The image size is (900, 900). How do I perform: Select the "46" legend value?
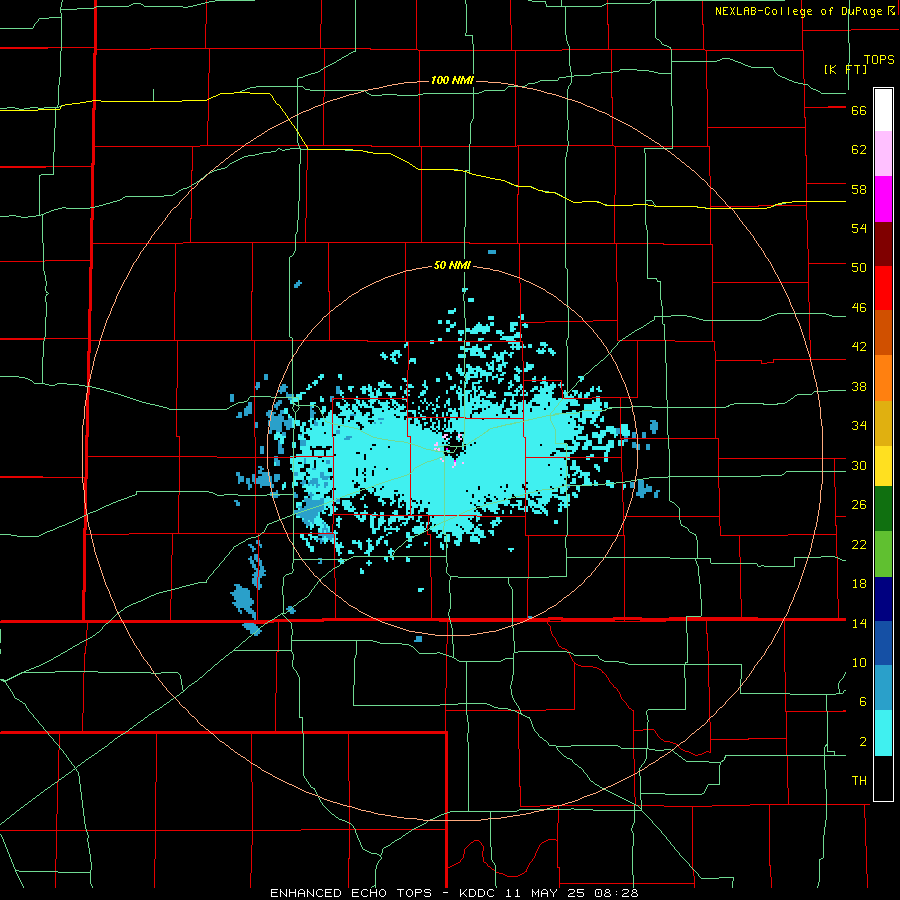[859, 308]
